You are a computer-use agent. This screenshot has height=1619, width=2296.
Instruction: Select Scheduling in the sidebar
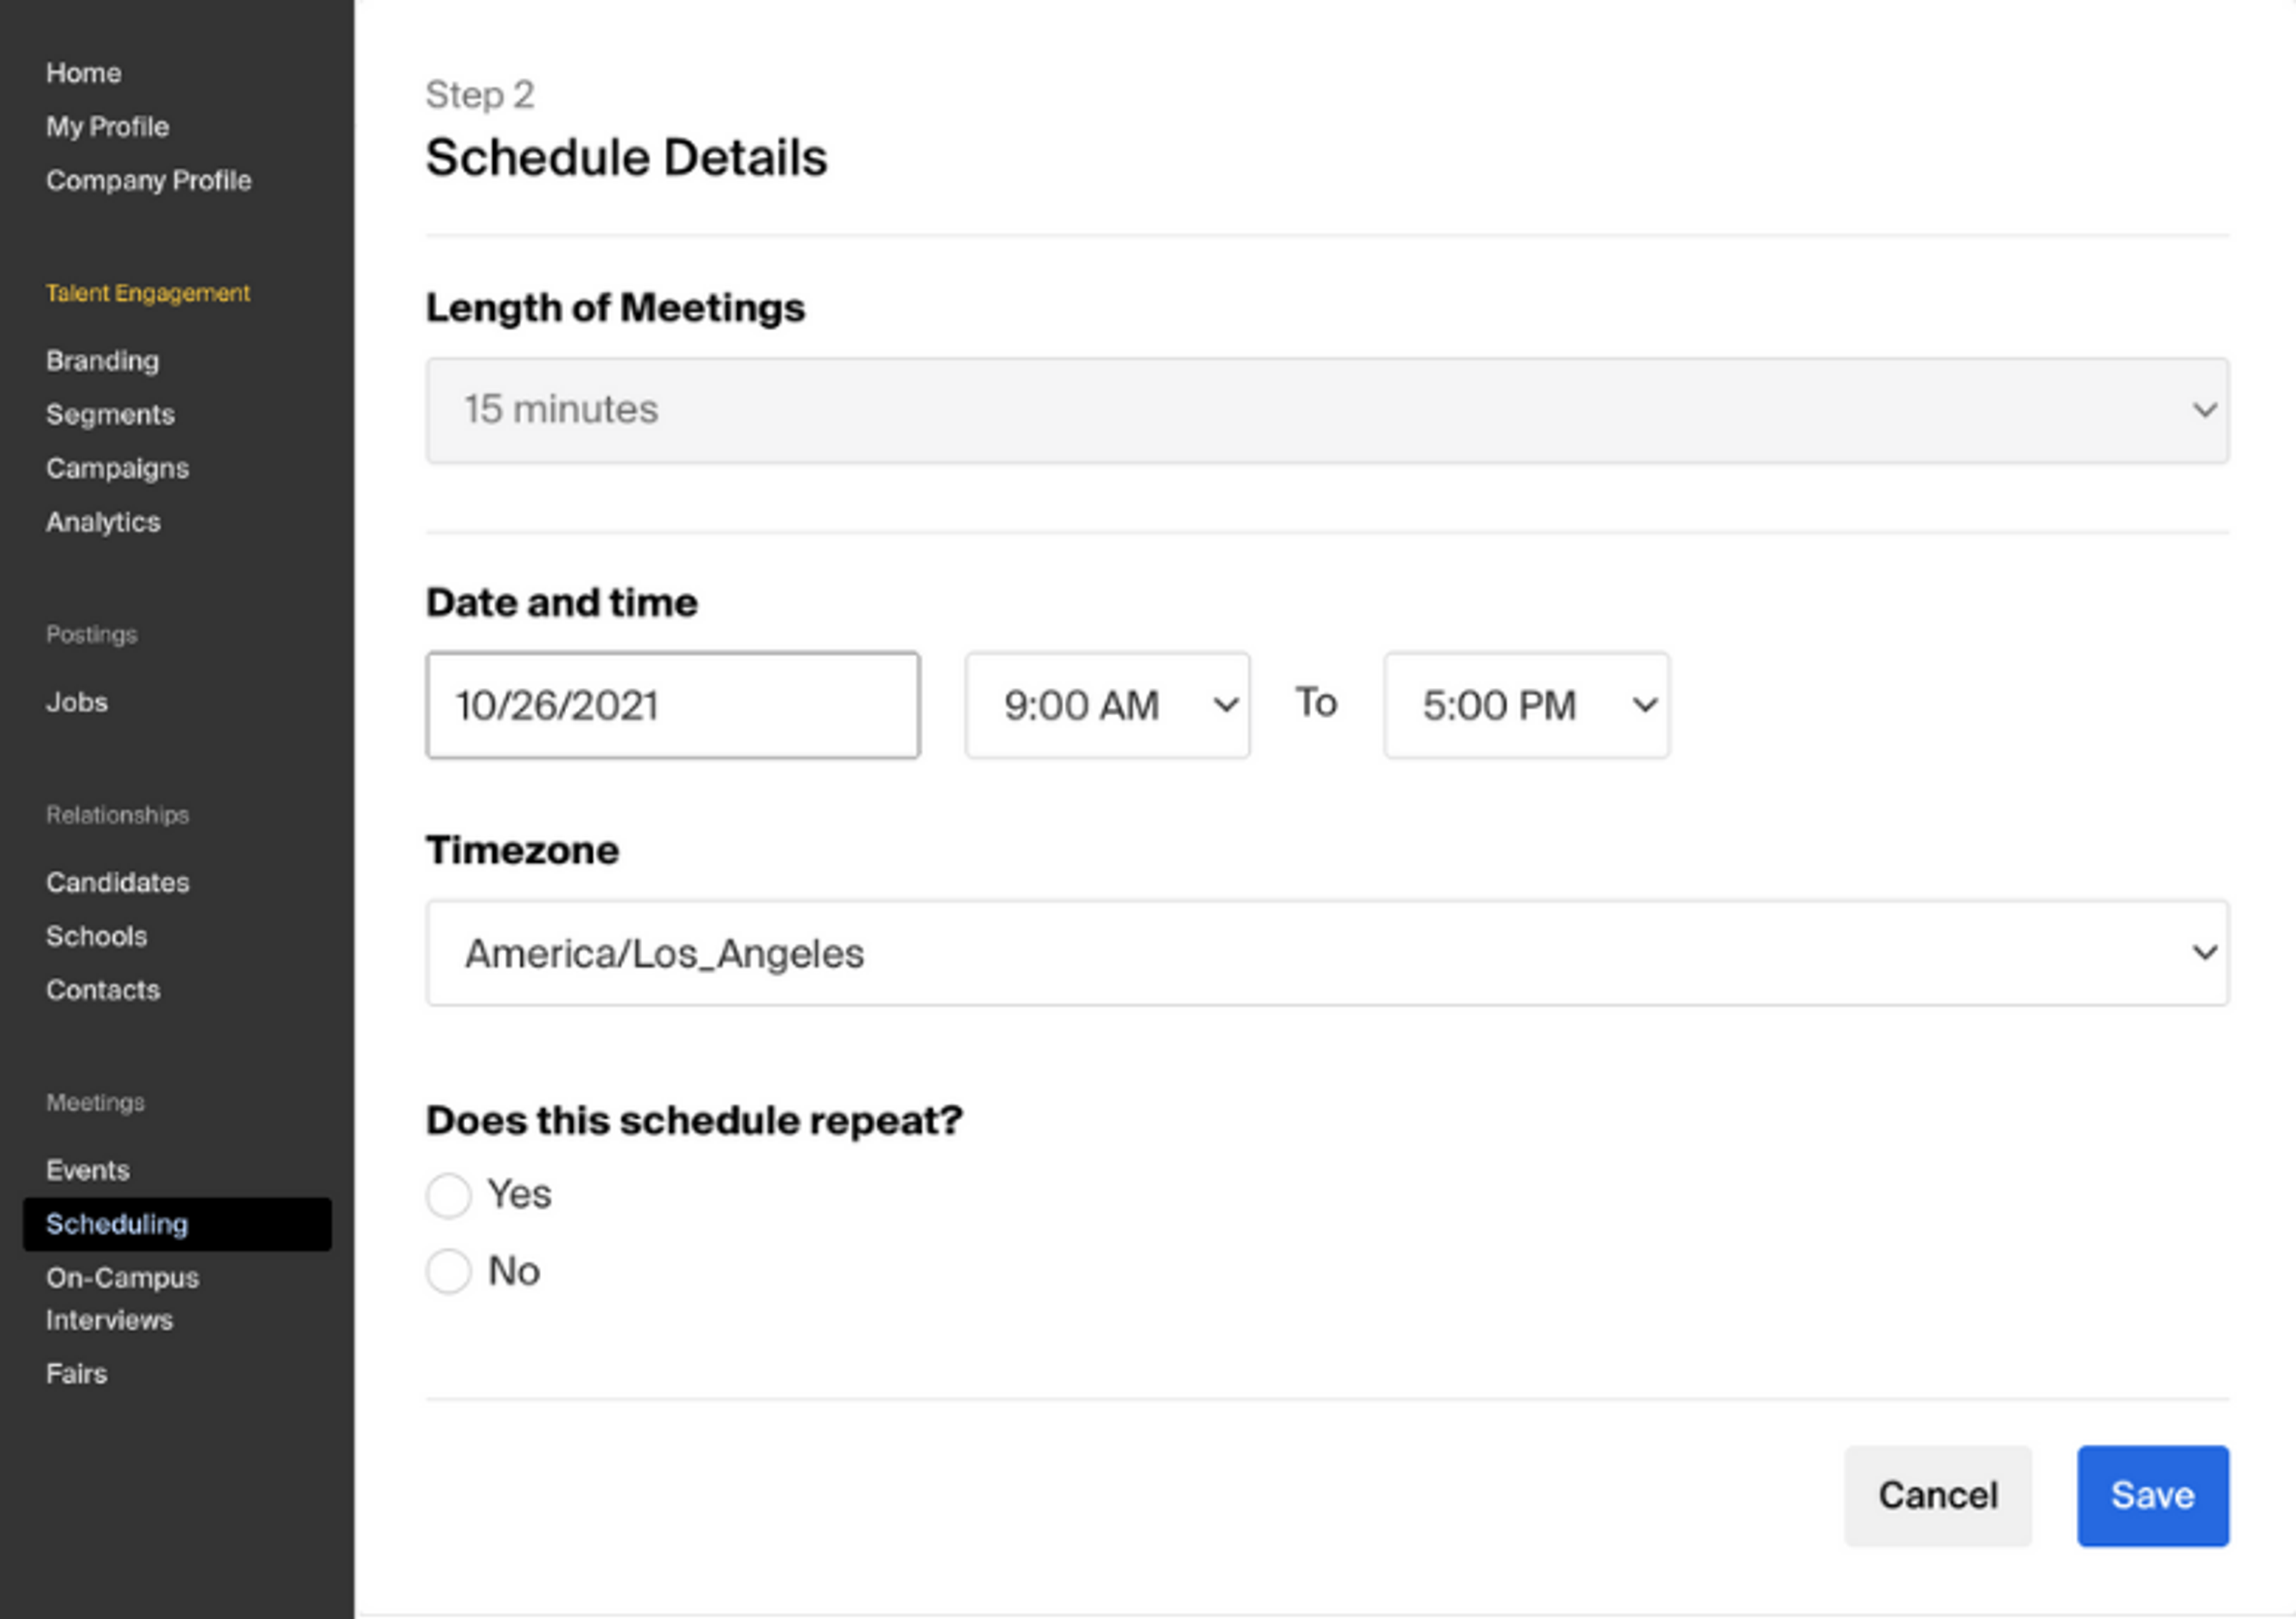[117, 1224]
